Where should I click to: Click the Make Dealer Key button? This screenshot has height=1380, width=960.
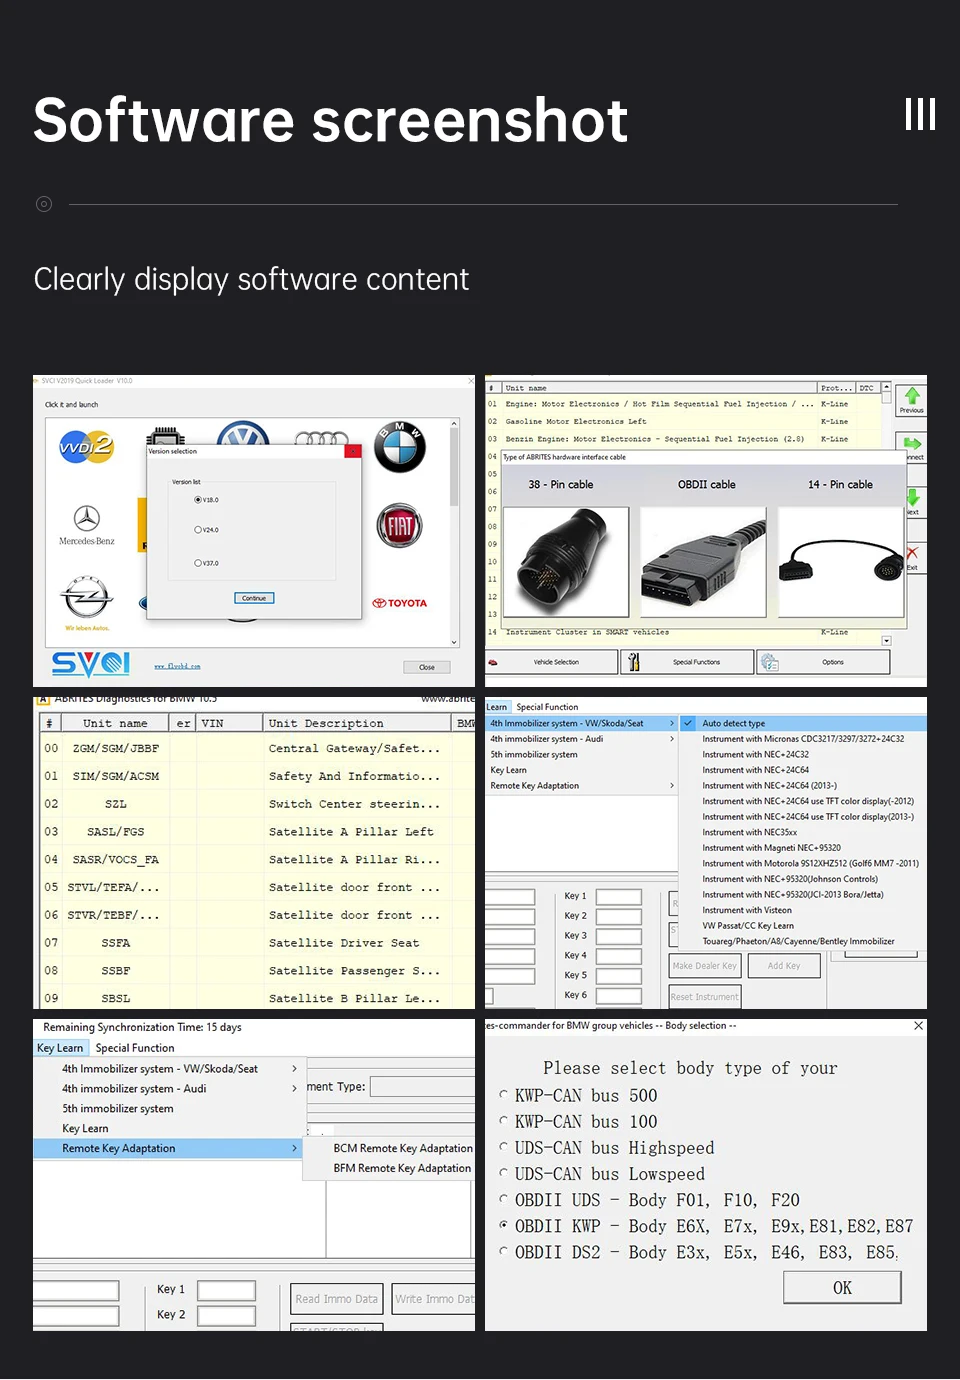point(704,966)
